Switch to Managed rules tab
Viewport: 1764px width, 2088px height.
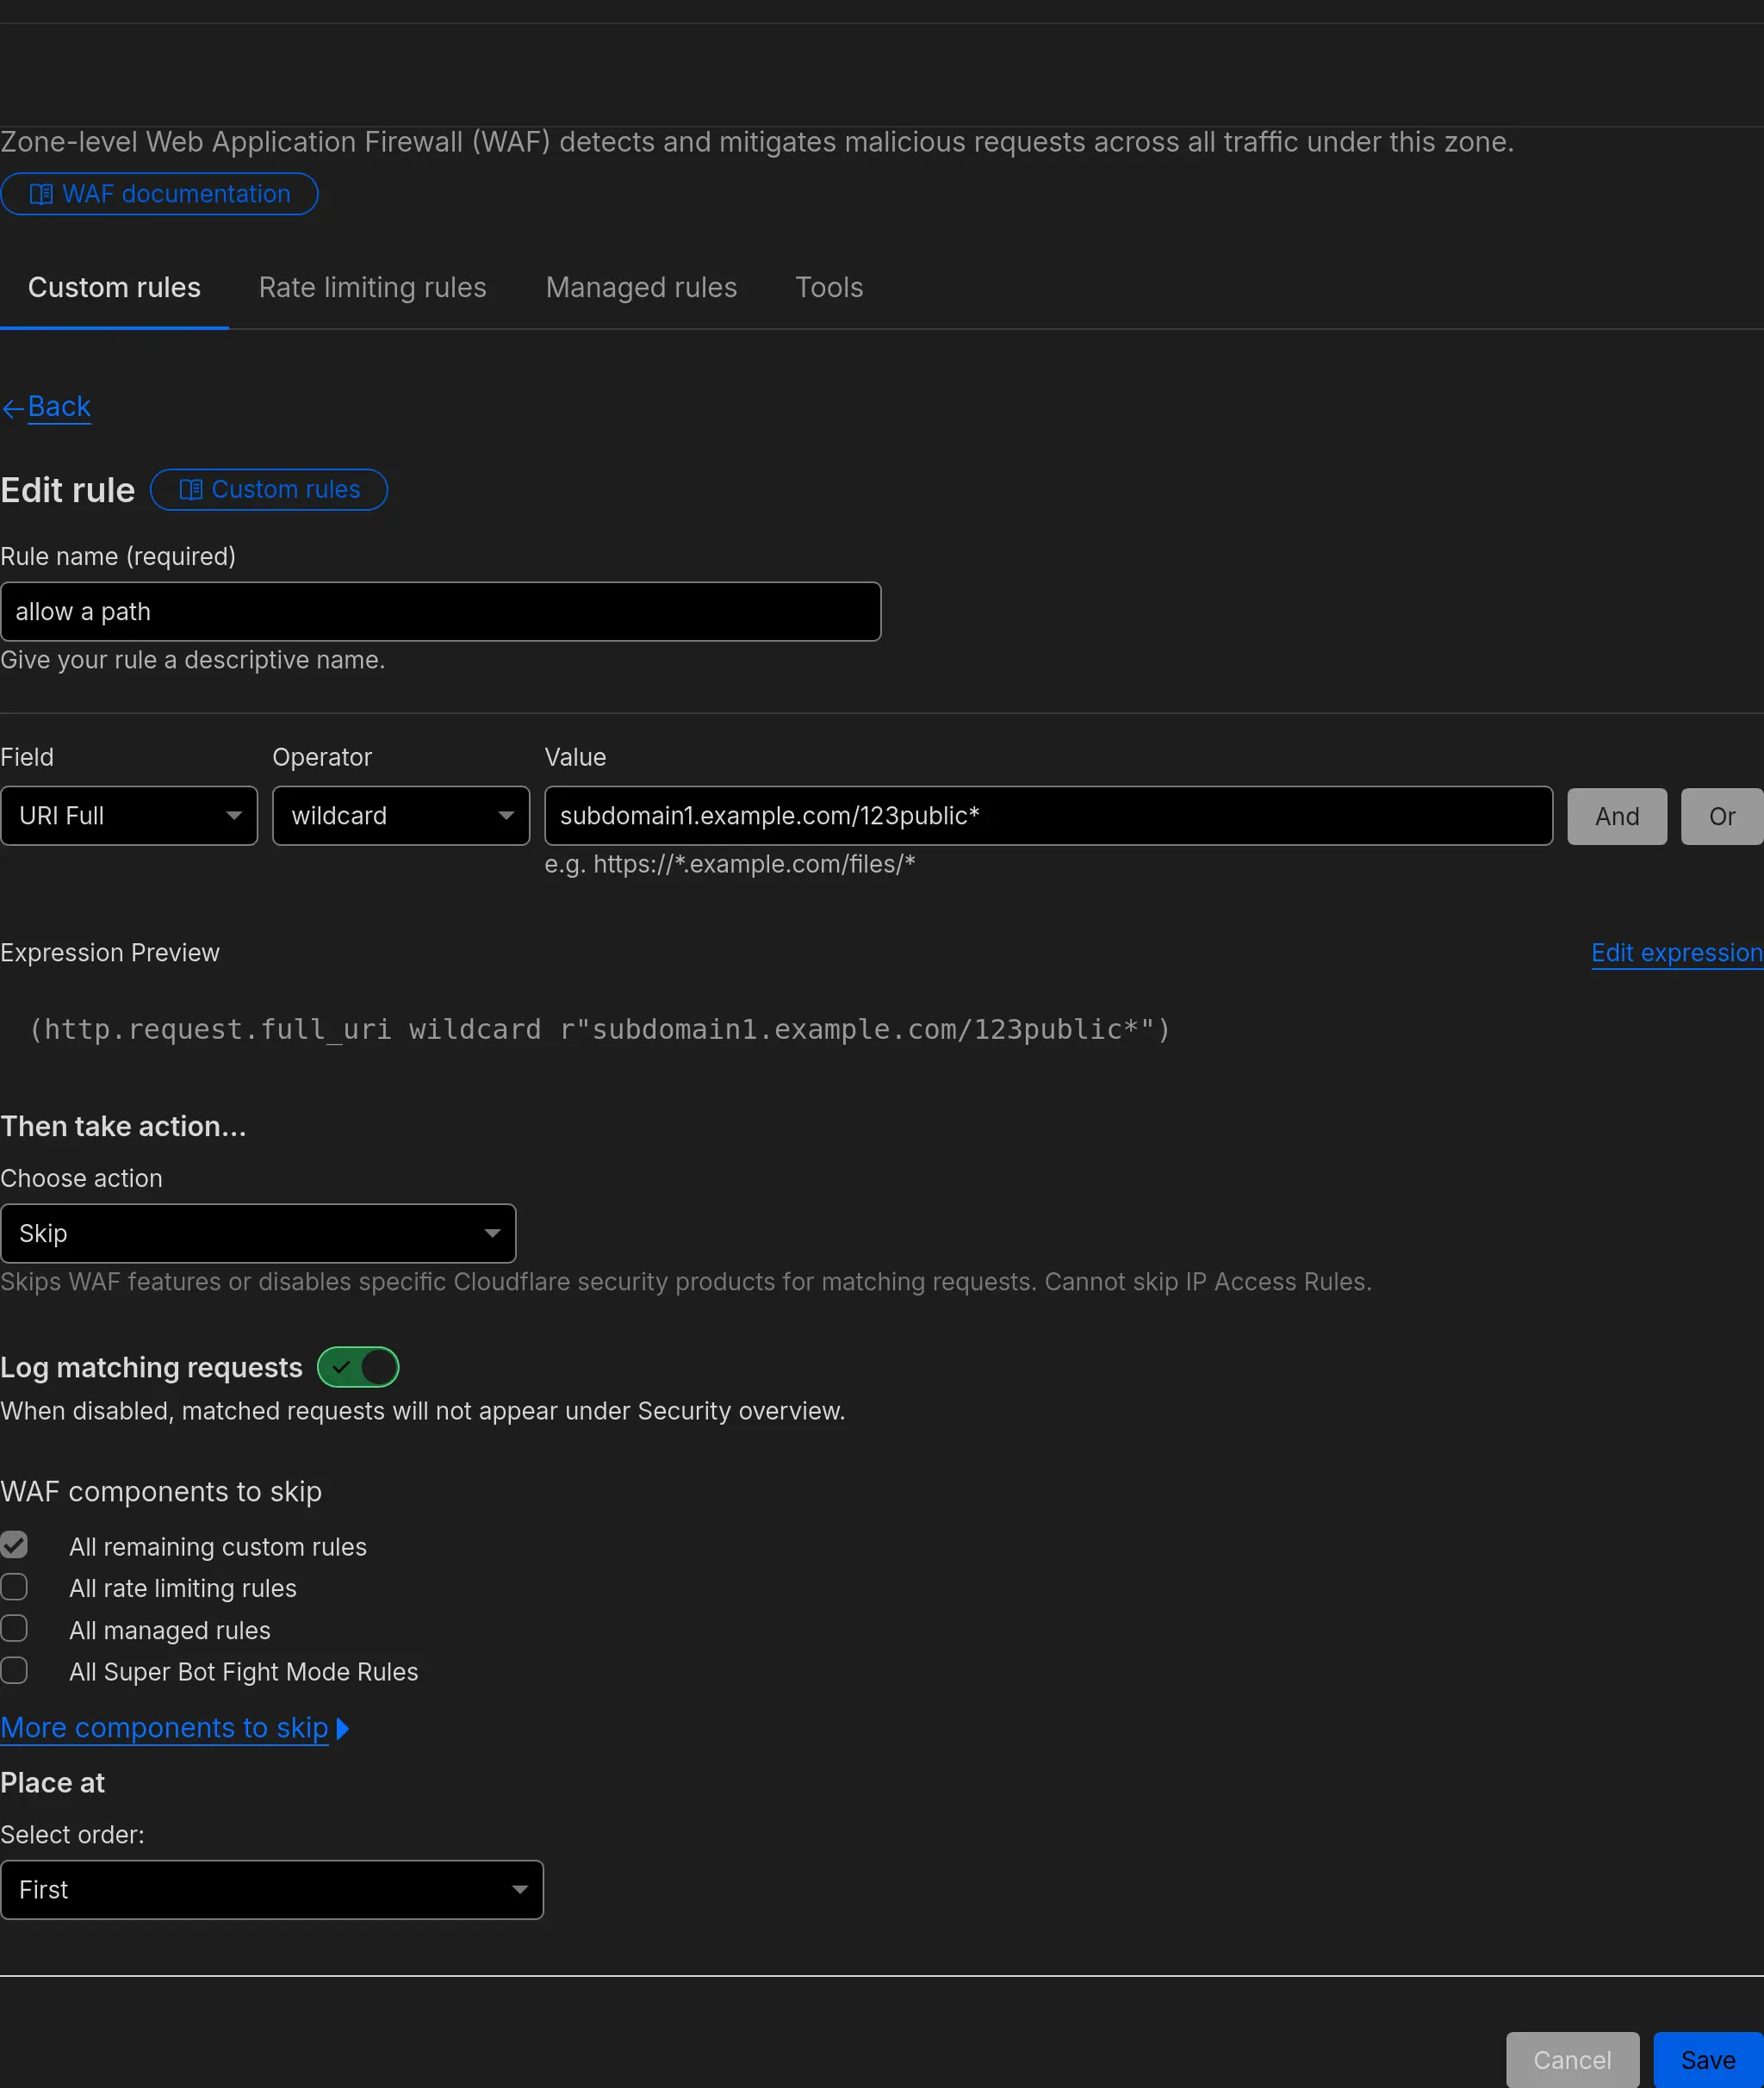(x=641, y=288)
